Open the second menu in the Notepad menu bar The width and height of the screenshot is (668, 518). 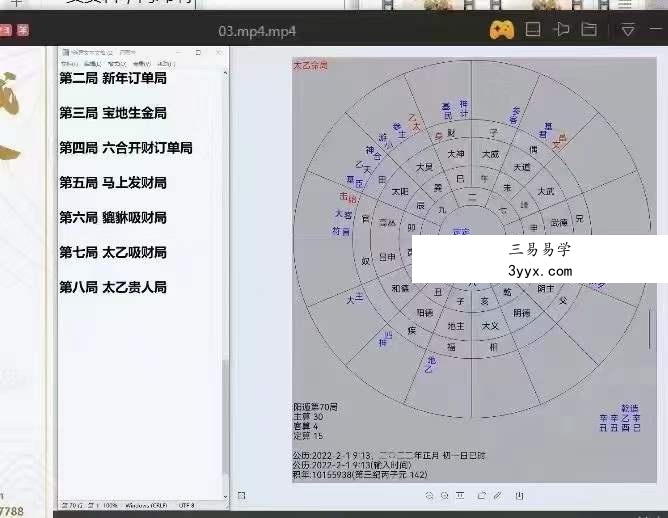coord(92,64)
